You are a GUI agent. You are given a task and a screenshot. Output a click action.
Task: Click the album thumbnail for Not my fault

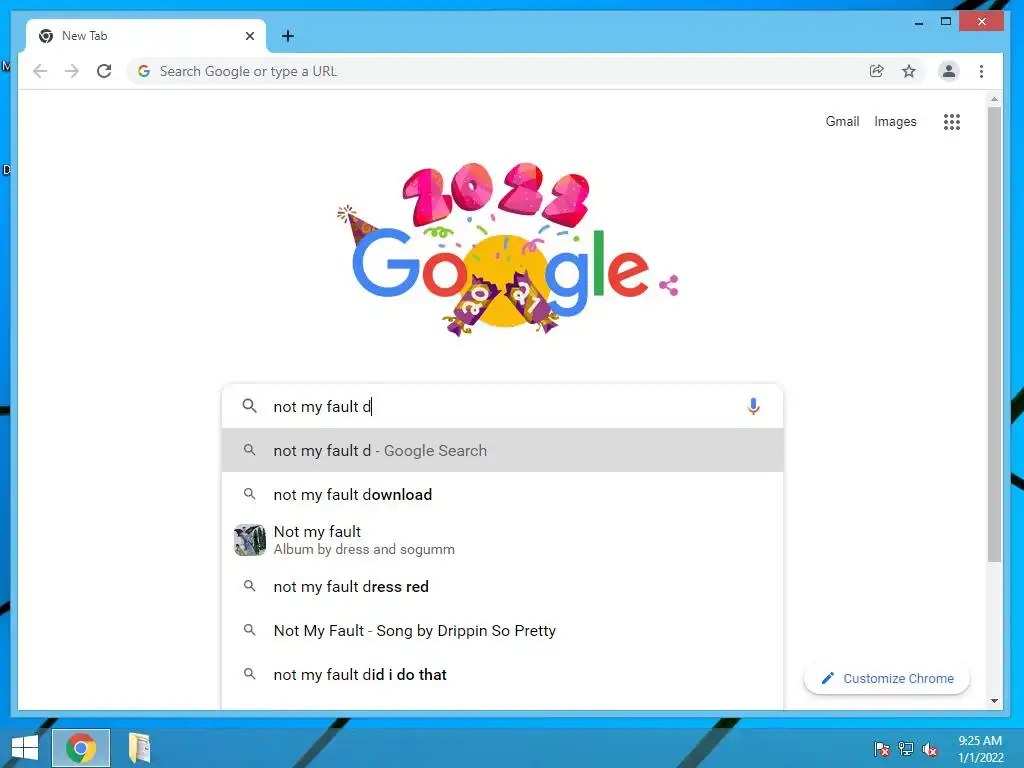tap(250, 540)
